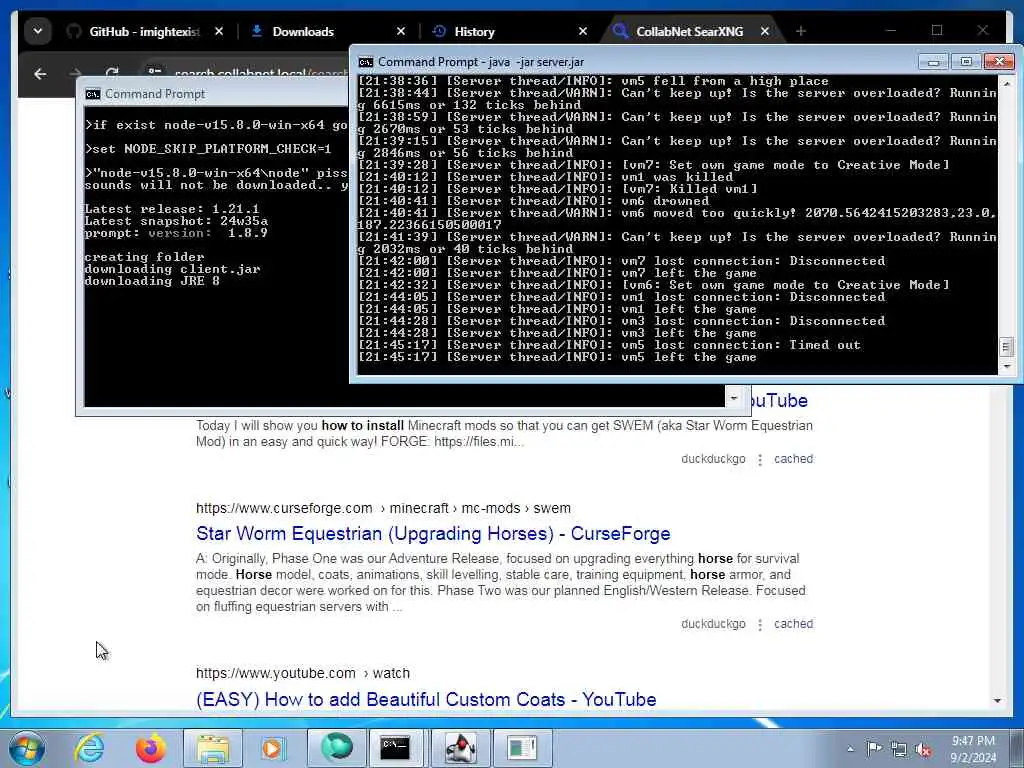This screenshot has width=1024, height=768.
Task: Click the 'vm6 drowned' log line
Action: coord(534,201)
